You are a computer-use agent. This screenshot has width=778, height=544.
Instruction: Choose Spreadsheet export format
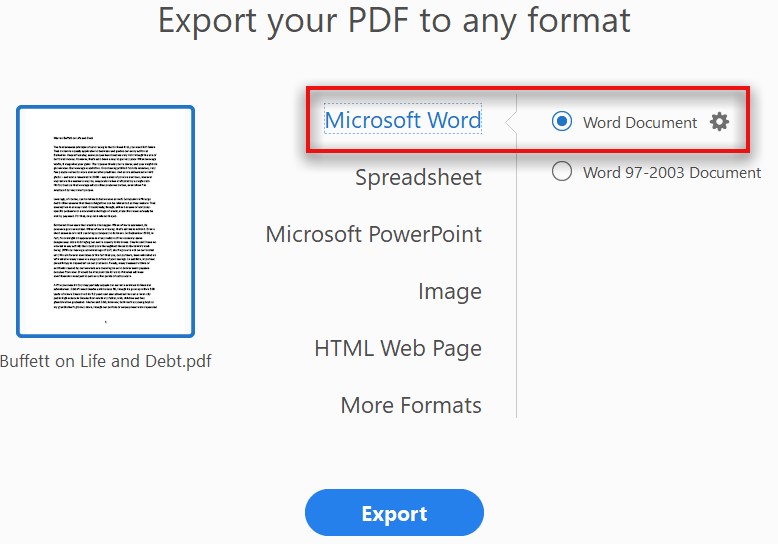click(x=418, y=177)
